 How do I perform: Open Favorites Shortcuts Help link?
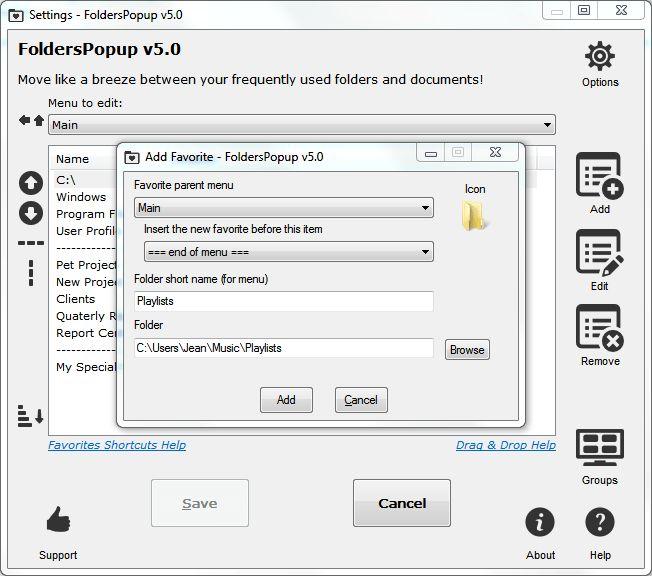(x=117, y=445)
